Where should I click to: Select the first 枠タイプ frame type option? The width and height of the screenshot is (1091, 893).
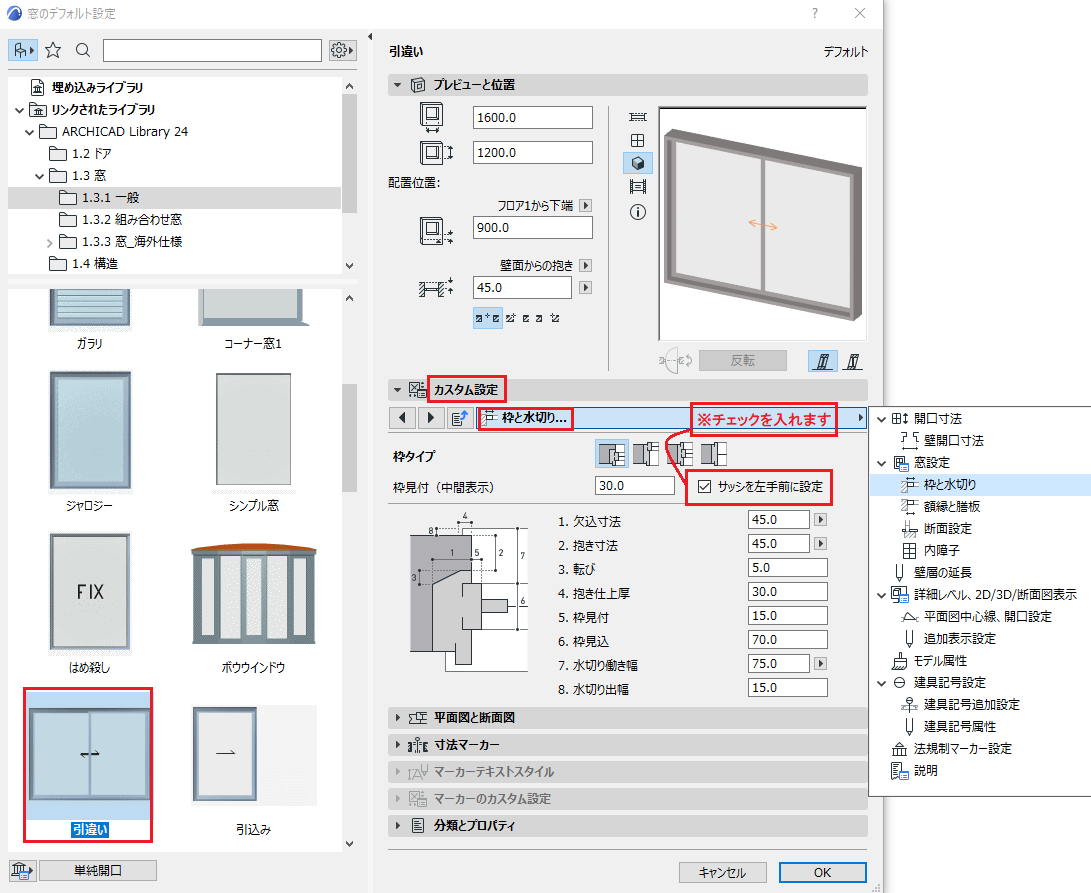coord(612,454)
